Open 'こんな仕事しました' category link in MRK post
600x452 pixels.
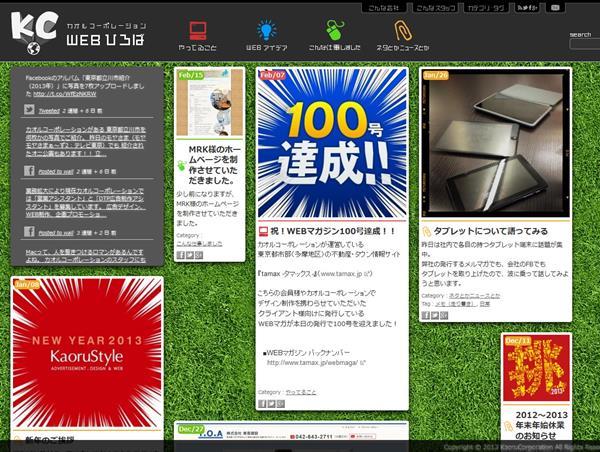pos(199,244)
